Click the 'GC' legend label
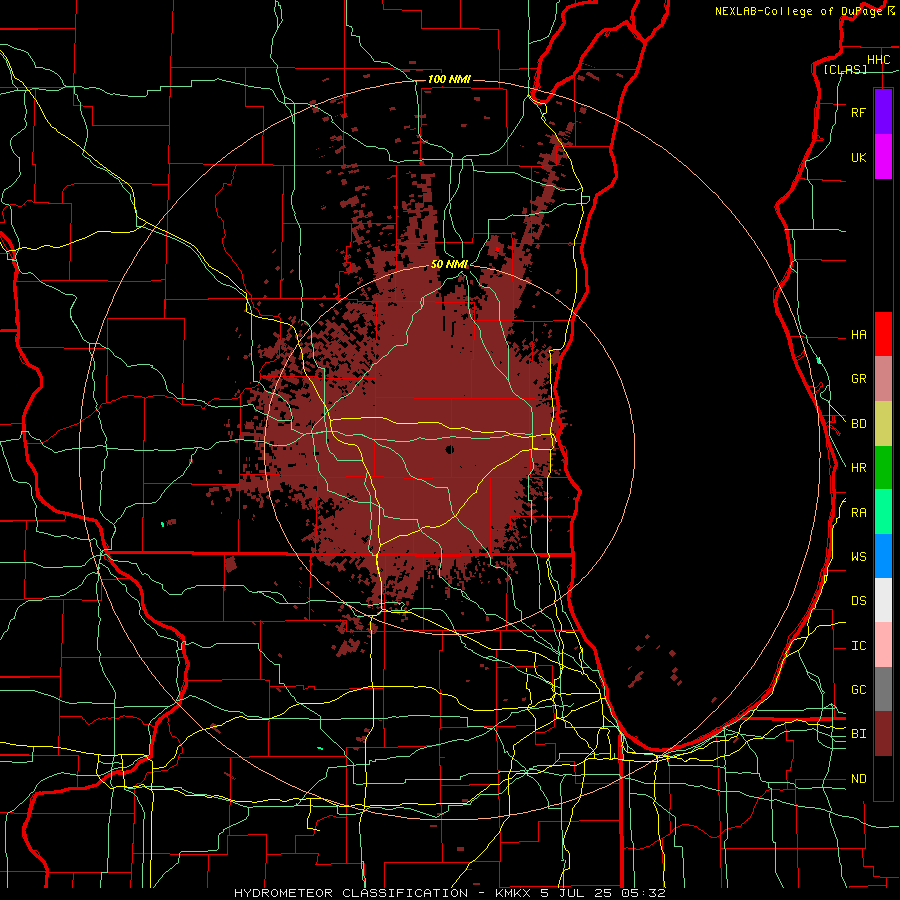 point(858,690)
